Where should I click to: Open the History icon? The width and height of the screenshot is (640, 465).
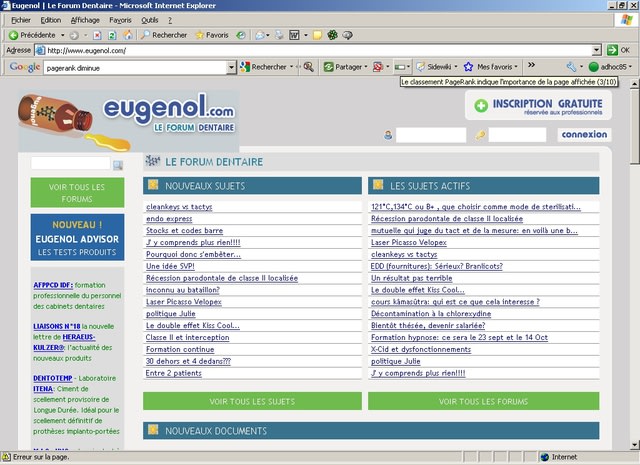(241, 36)
